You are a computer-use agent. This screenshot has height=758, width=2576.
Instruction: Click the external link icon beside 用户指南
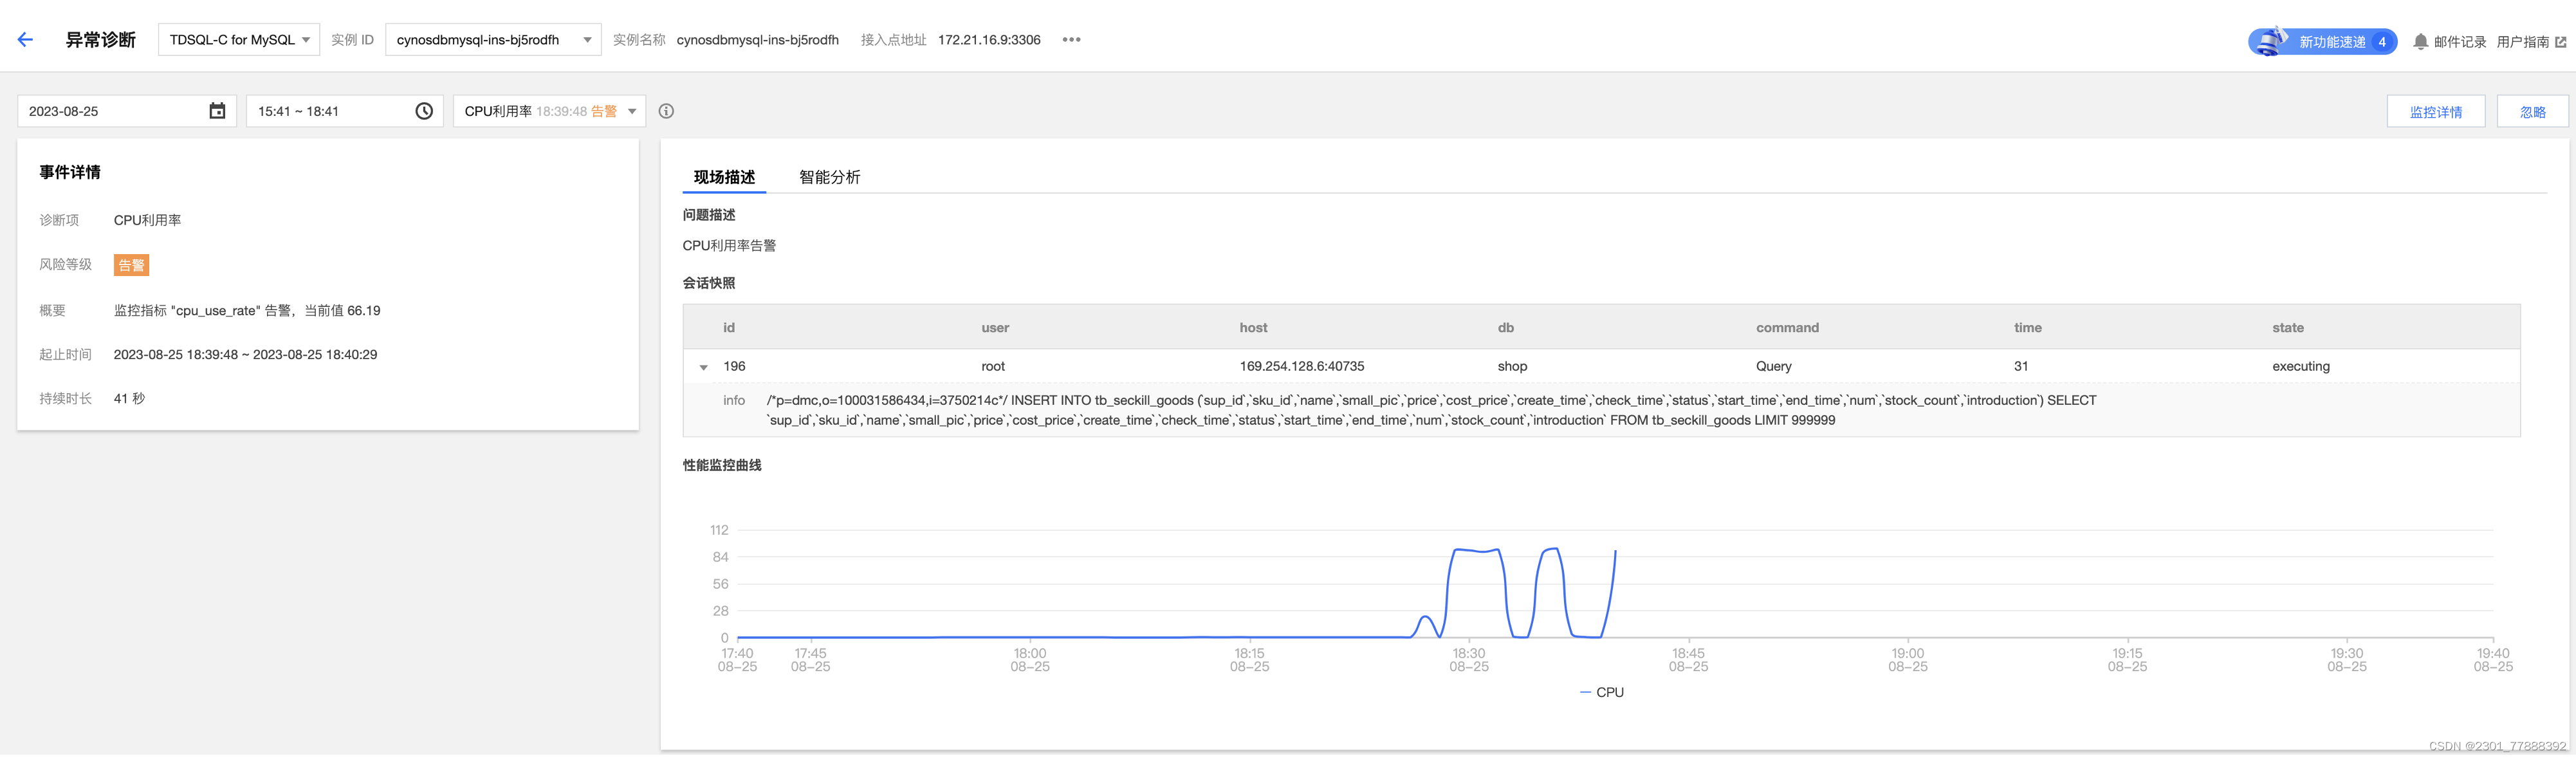click(x=2560, y=42)
